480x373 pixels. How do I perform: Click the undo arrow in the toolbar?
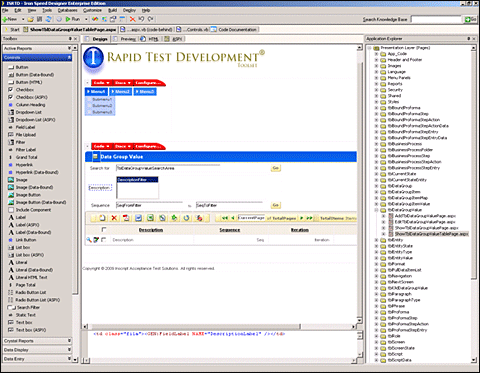point(141,19)
